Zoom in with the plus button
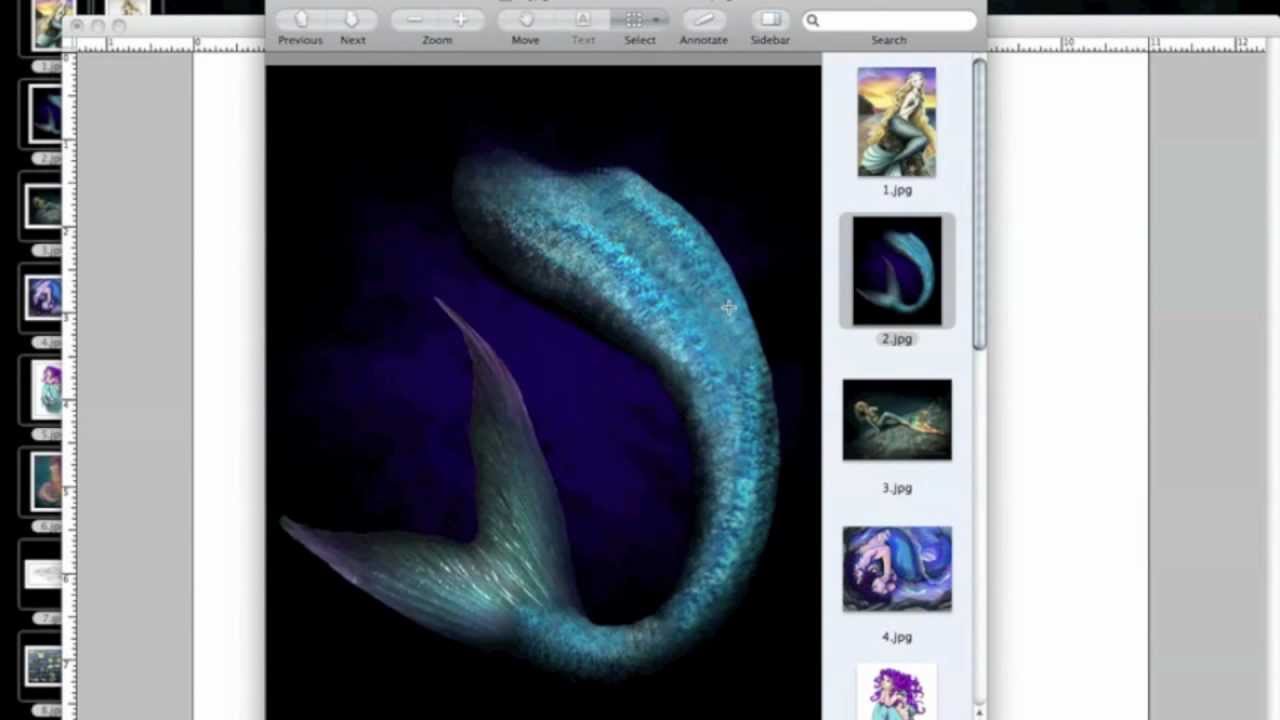 click(x=459, y=19)
